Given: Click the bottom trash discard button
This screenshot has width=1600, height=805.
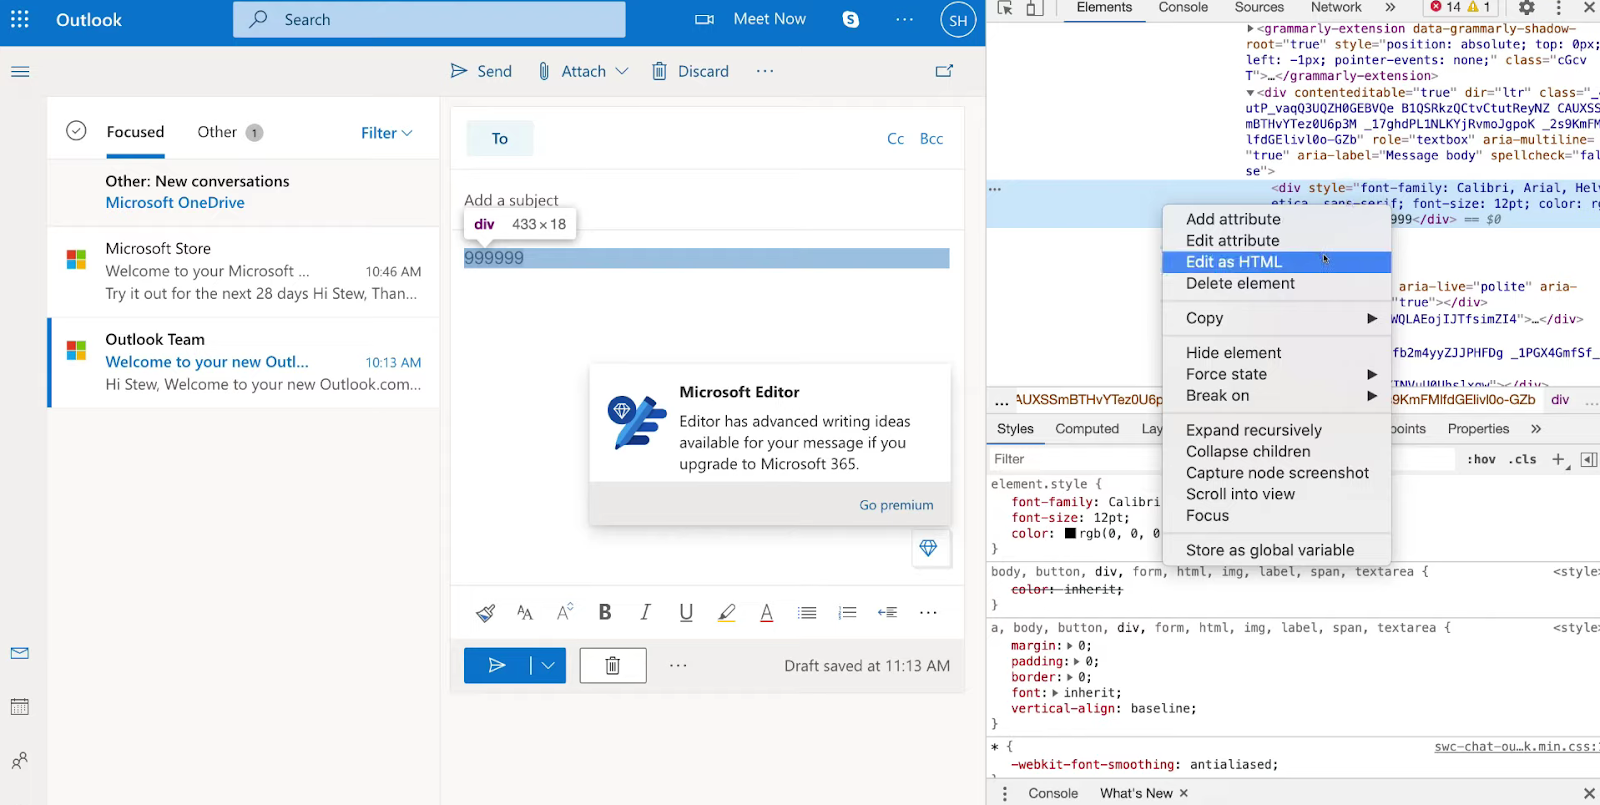Looking at the screenshot, I should (613, 666).
